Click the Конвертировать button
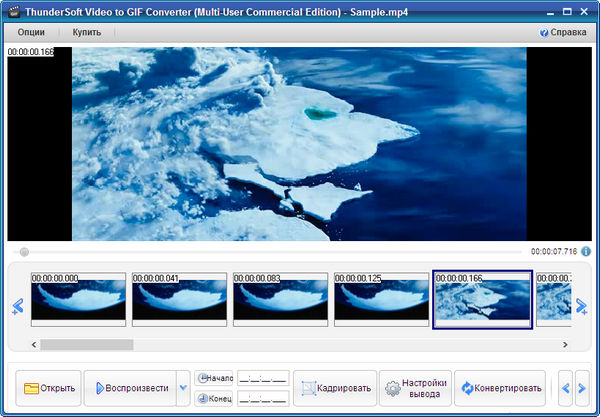This screenshot has width=600, height=417. pyautogui.click(x=502, y=388)
